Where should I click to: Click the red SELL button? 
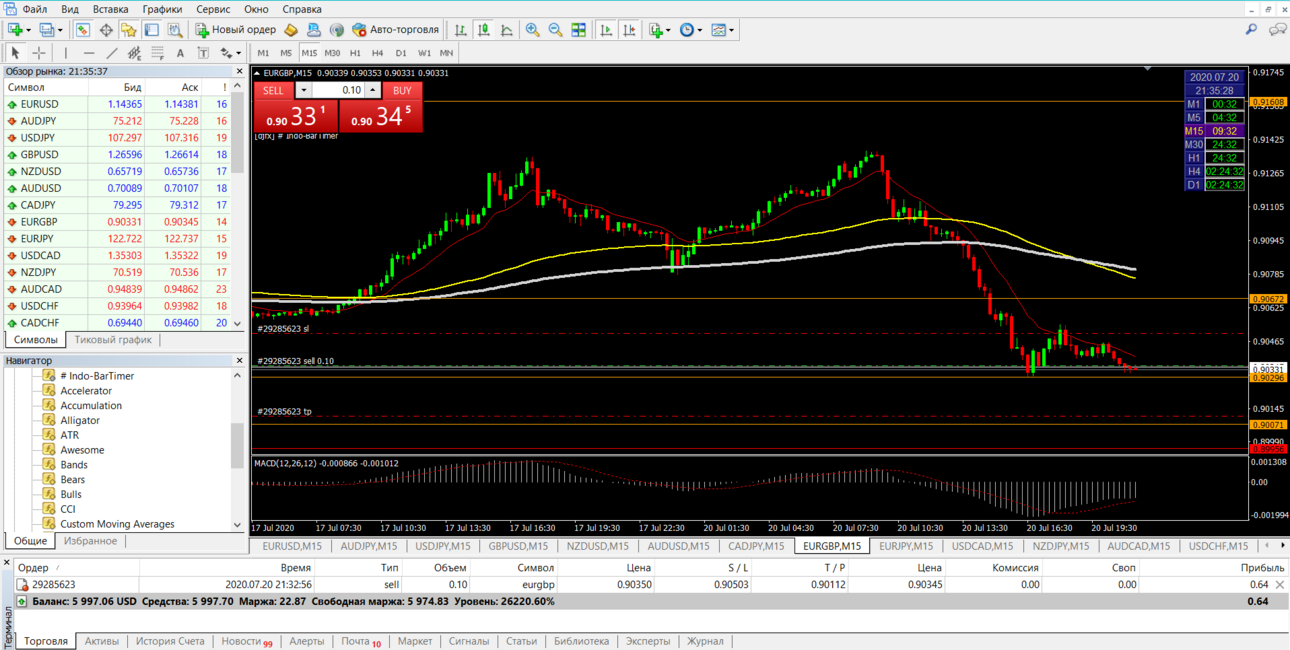(273, 90)
